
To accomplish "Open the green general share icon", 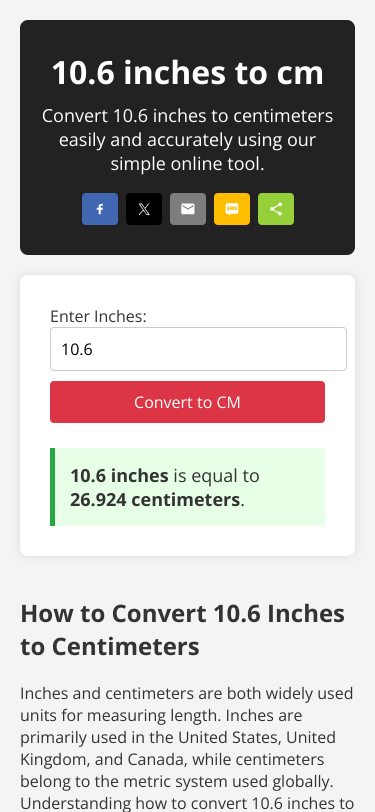I will coord(276,209).
